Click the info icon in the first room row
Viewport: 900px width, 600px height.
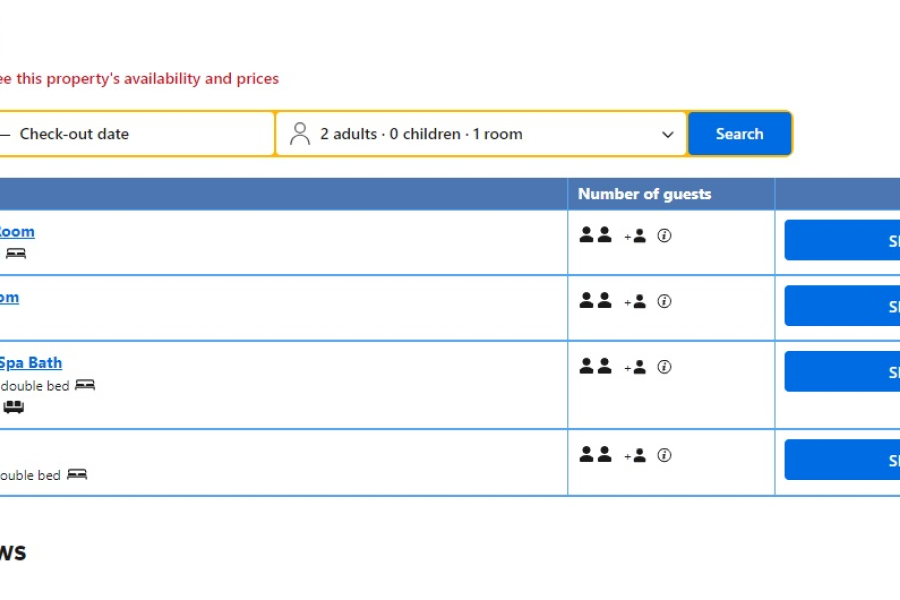click(664, 236)
